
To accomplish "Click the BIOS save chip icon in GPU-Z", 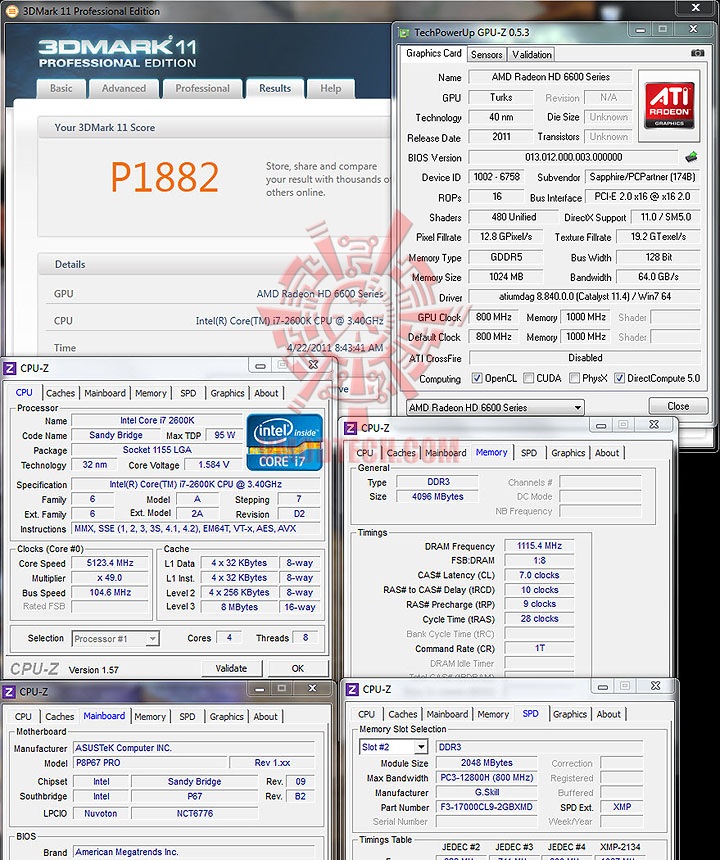I will [x=691, y=157].
